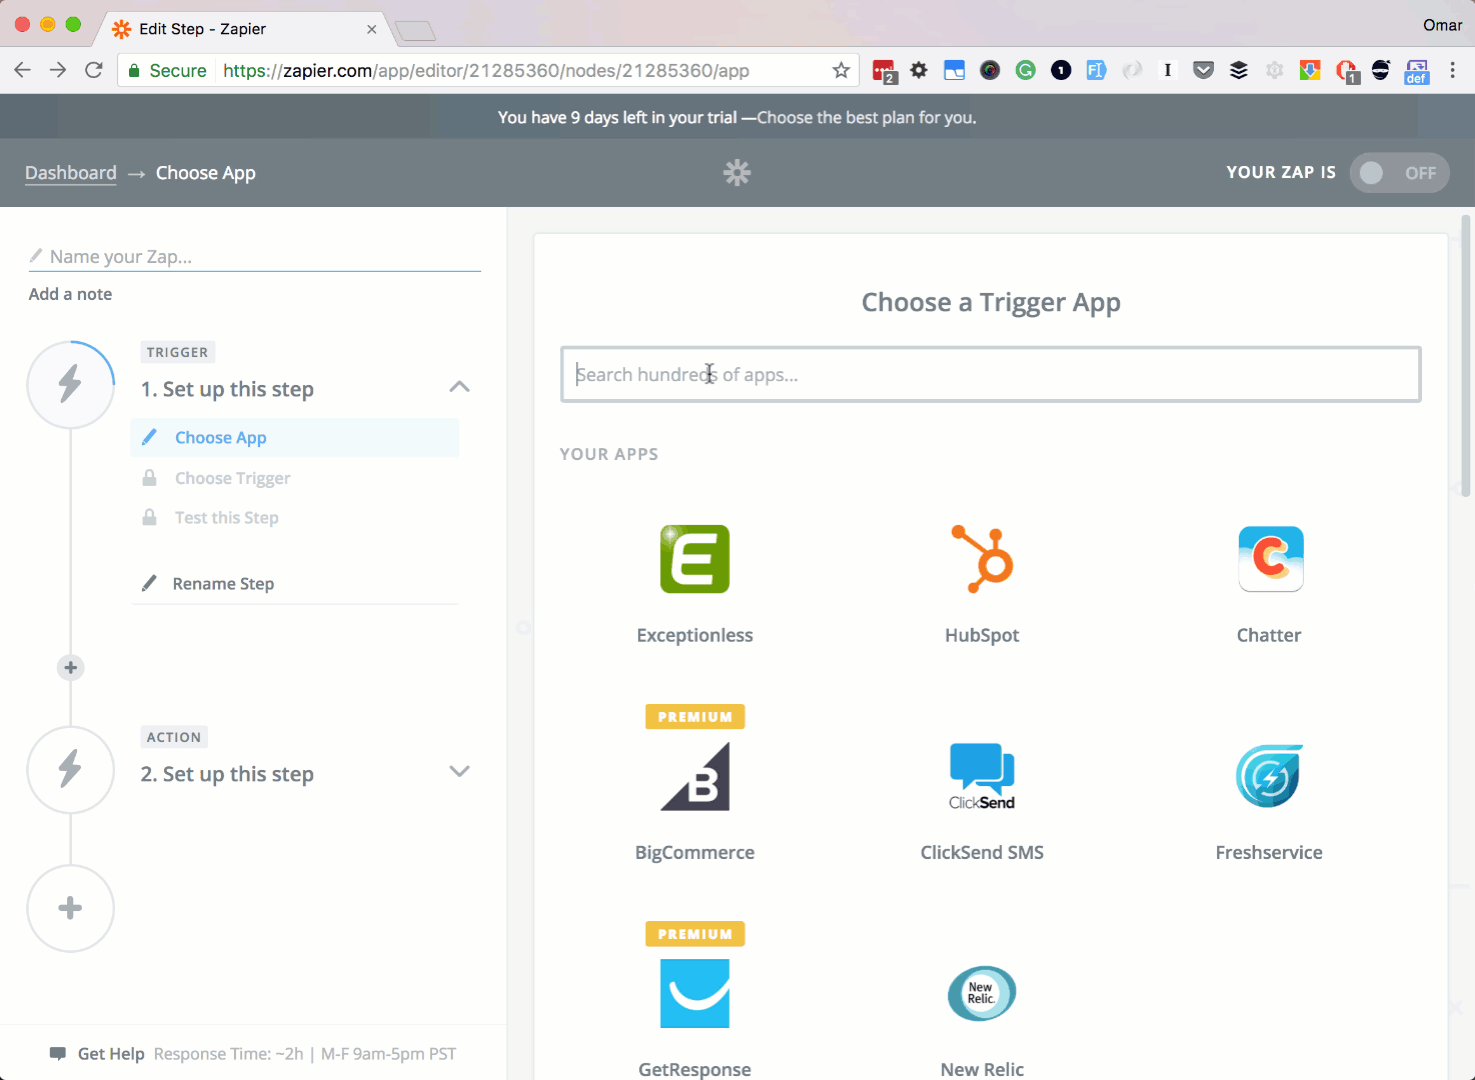Click the Omar profile button
This screenshot has width=1475, height=1080.
(x=1442, y=25)
